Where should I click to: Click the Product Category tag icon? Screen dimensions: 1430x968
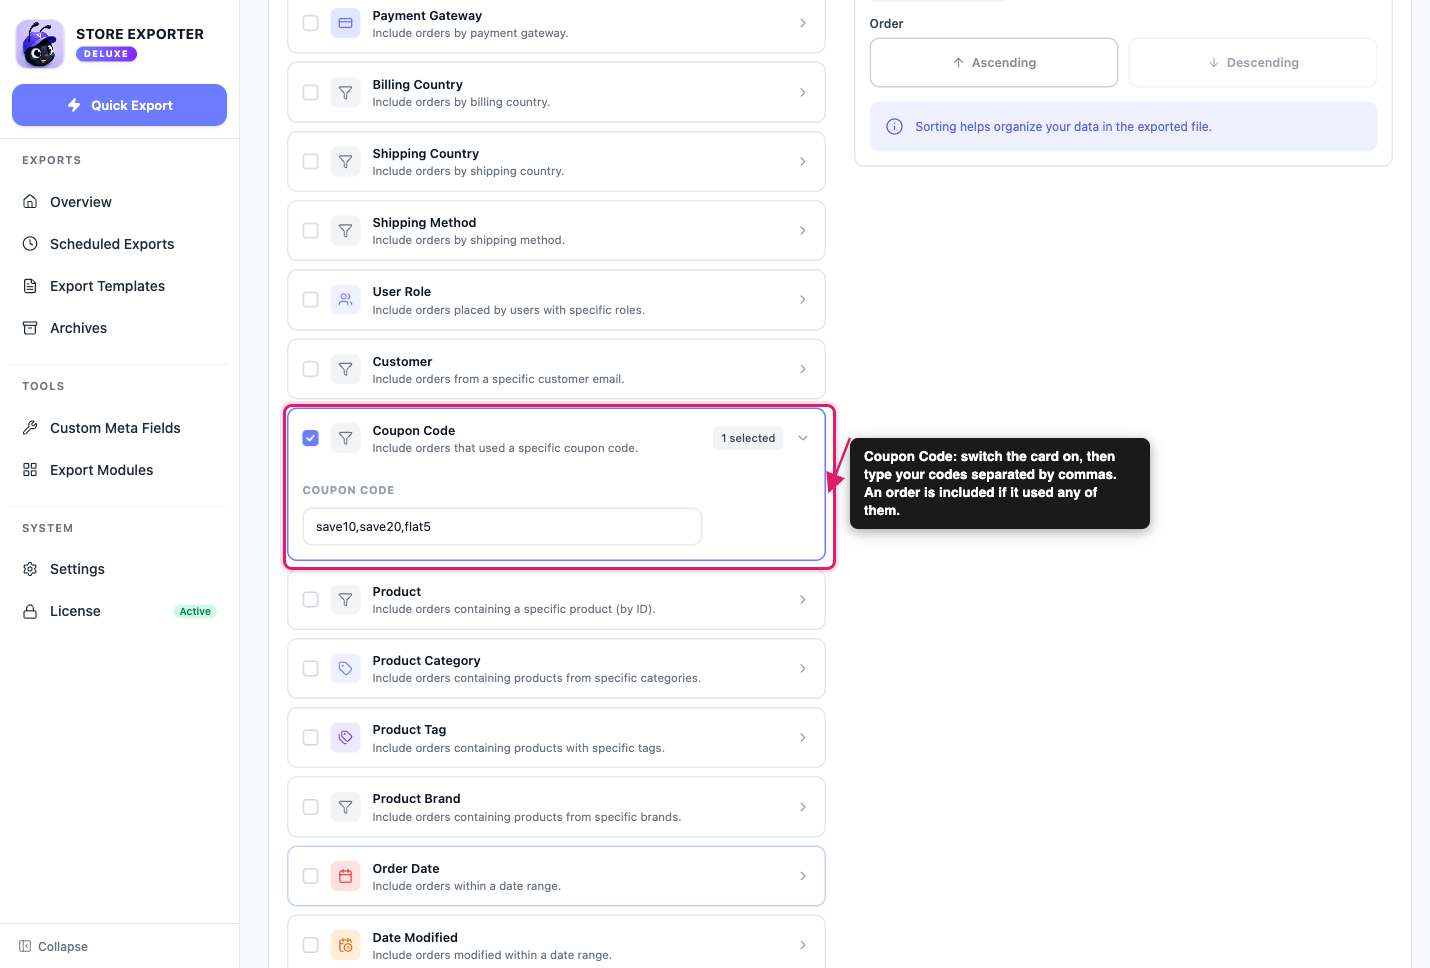345,669
